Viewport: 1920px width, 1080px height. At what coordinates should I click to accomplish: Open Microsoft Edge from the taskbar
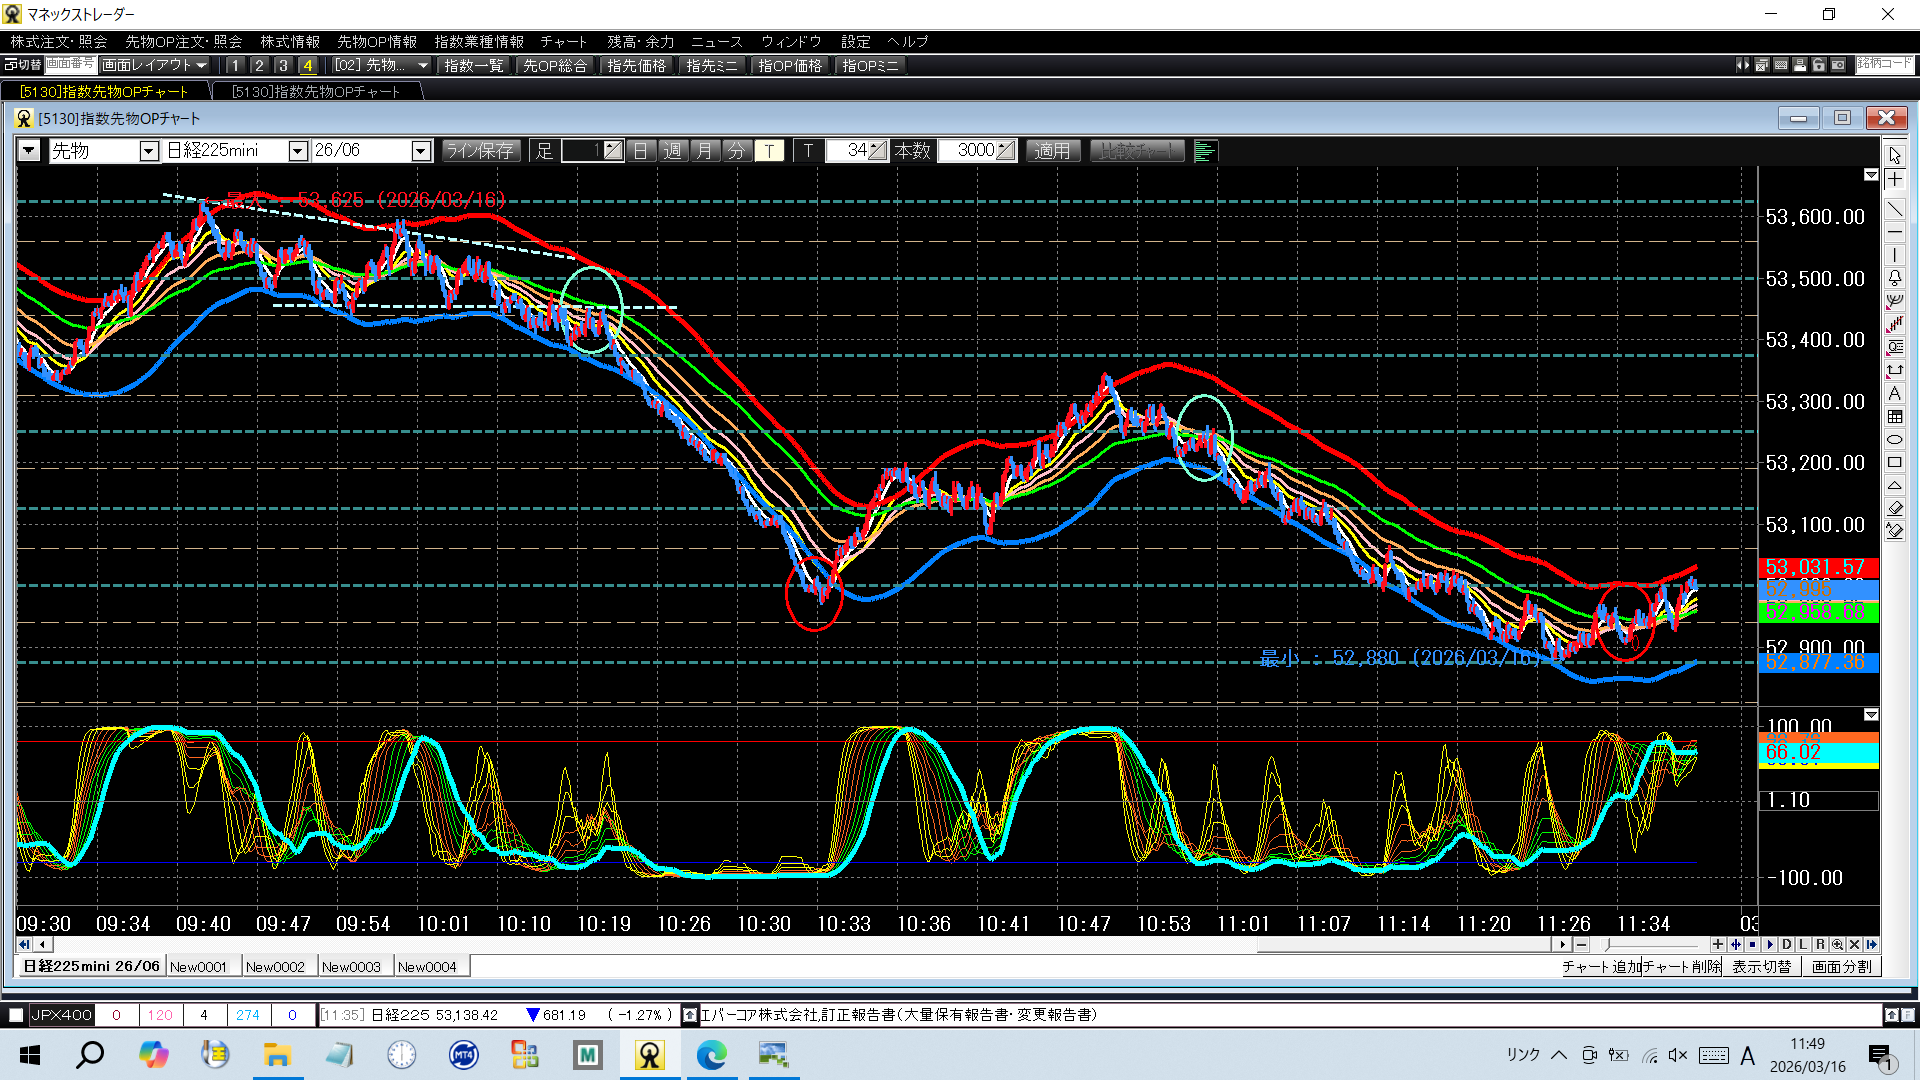[711, 1055]
